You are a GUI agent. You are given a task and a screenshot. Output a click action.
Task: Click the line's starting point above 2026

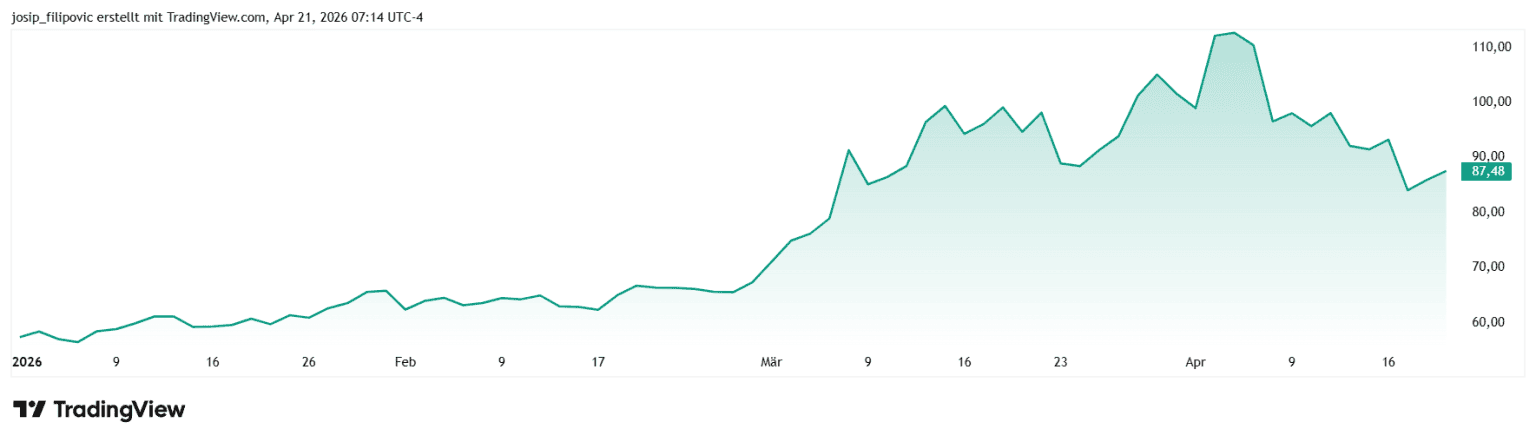pyautogui.click(x=21, y=337)
